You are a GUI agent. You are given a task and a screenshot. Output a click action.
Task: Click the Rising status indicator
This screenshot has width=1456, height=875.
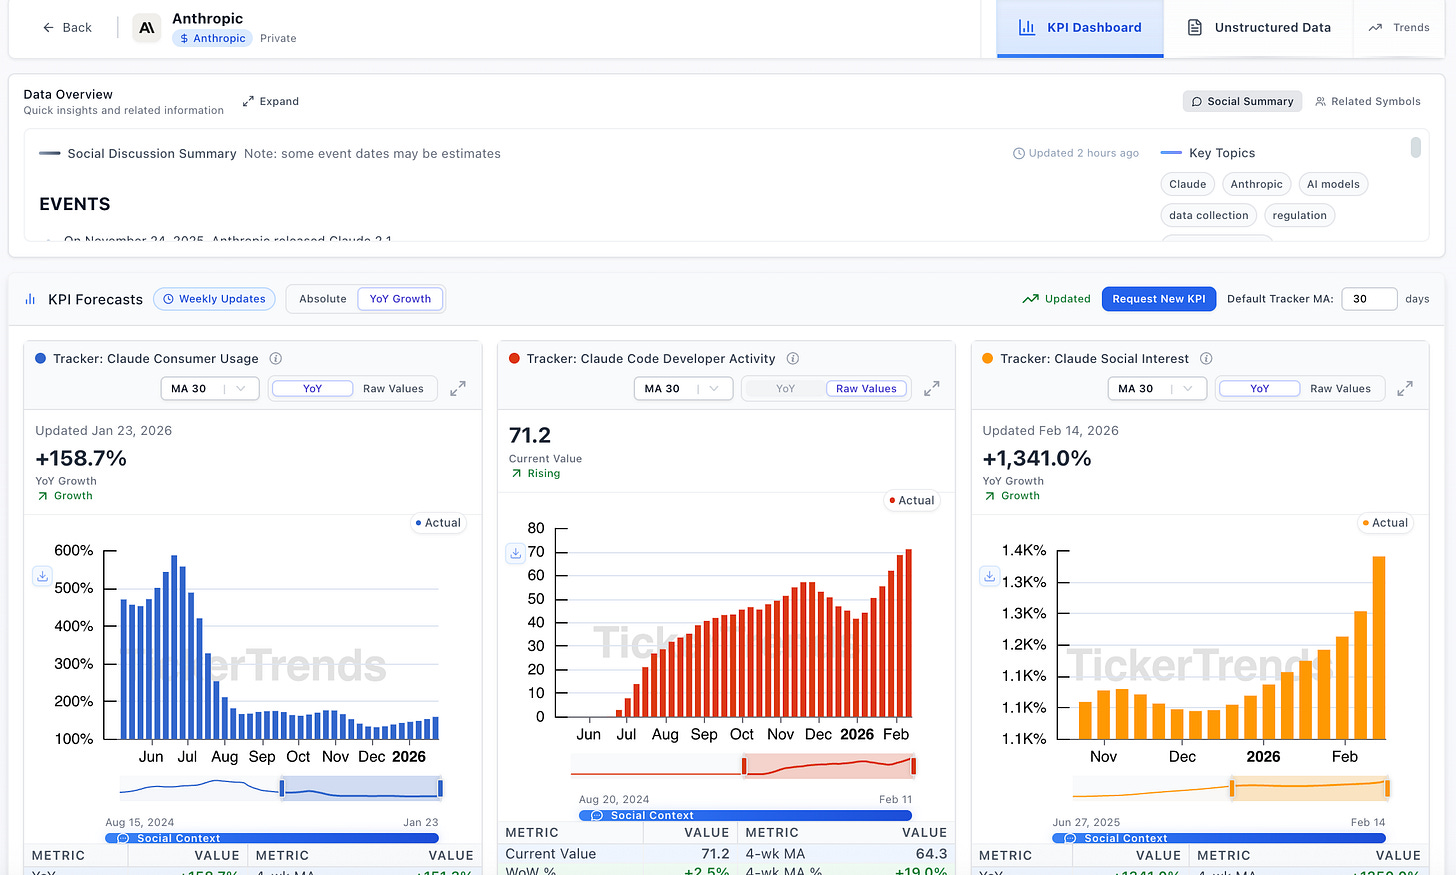535,474
